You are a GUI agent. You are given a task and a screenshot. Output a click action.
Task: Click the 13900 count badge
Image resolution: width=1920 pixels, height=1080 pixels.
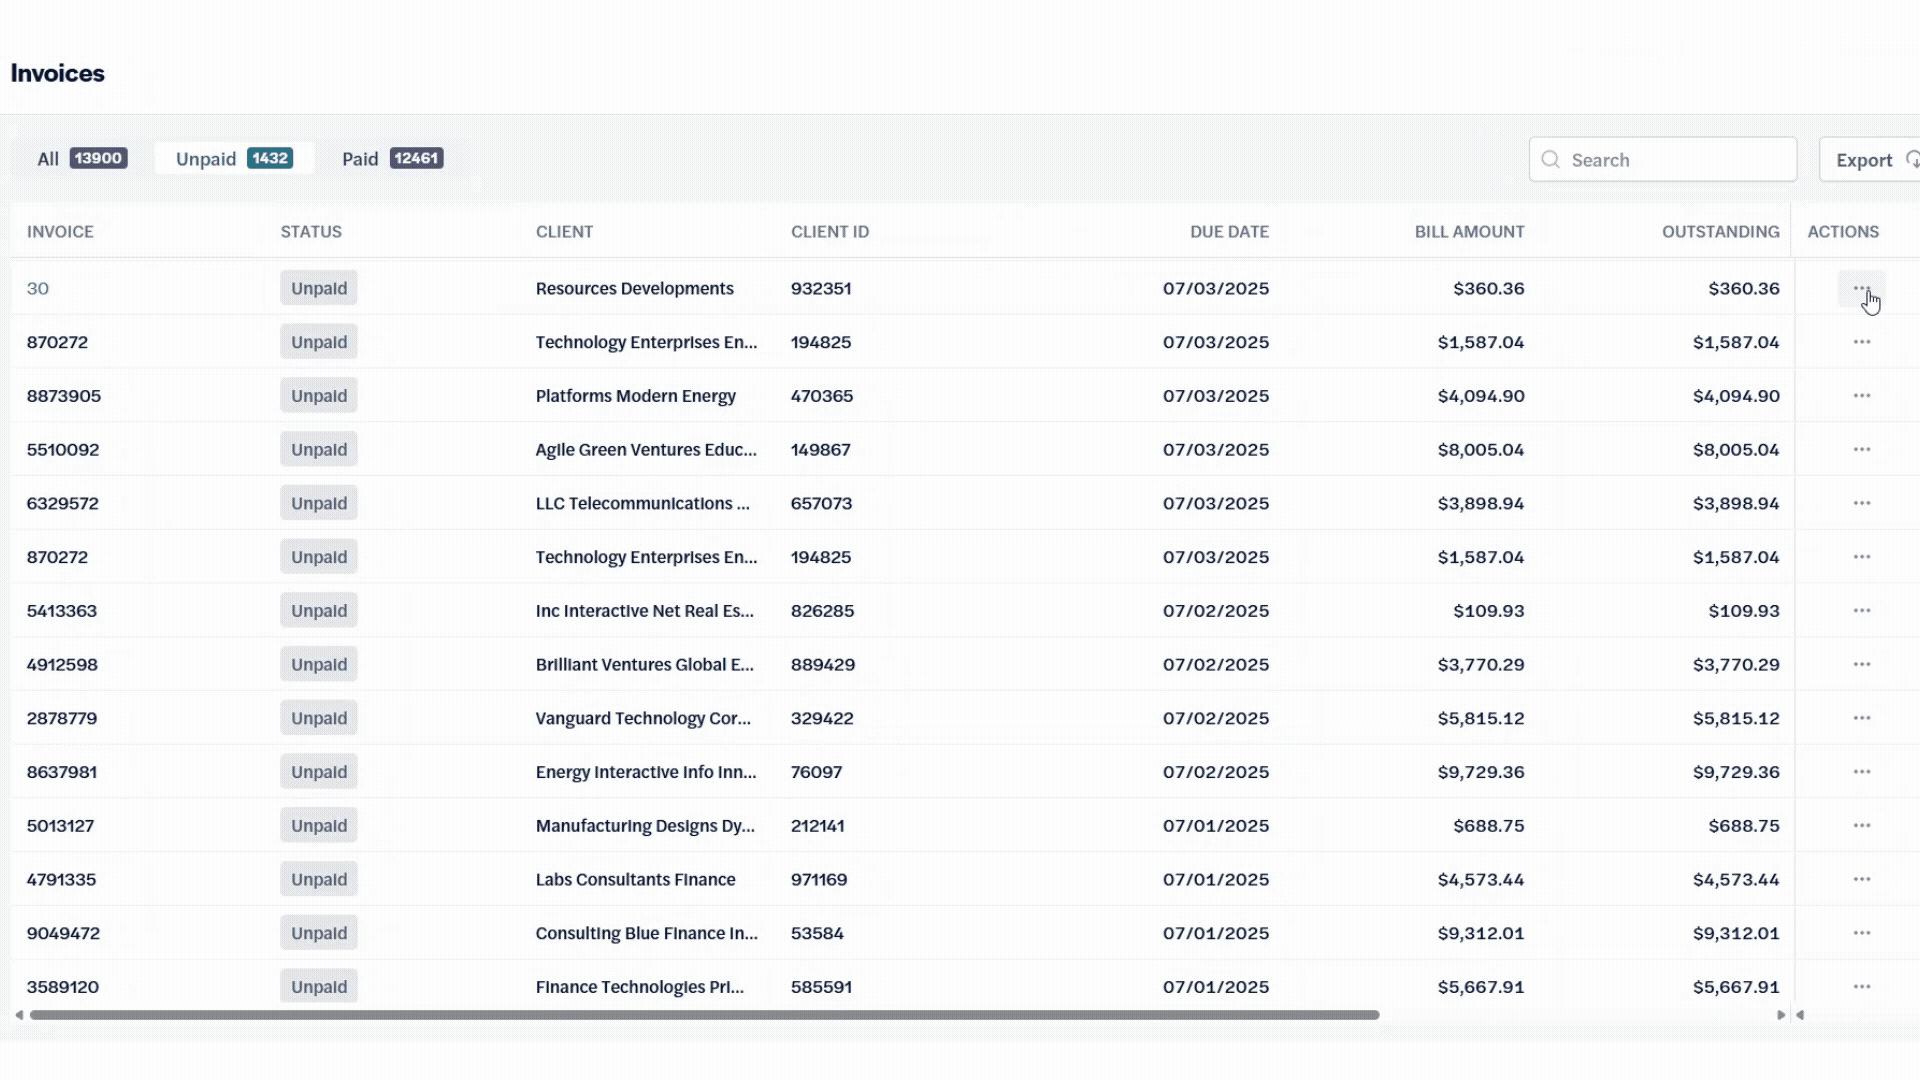(98, 158)
